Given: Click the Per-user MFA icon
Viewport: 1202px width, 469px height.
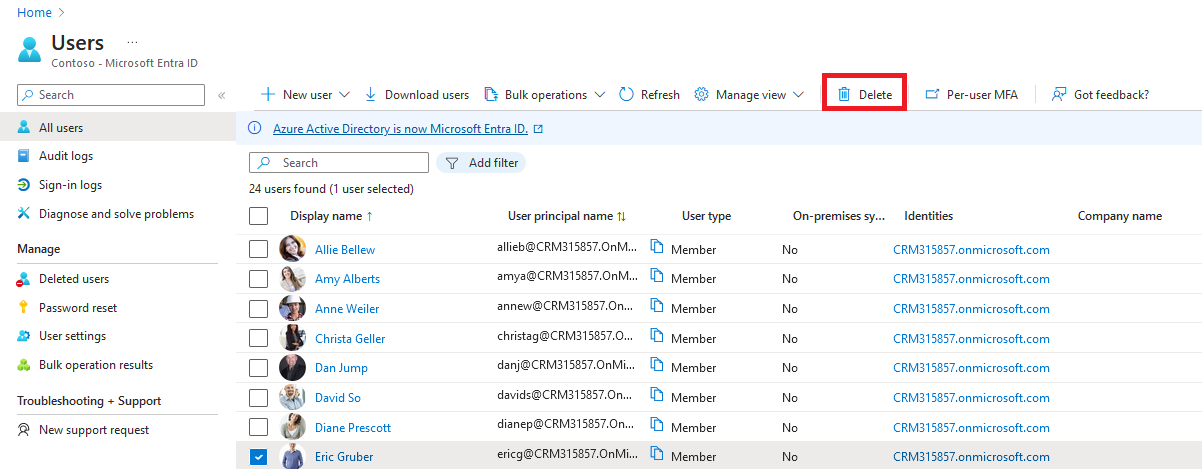Looking at the screenshot, I should (x=932, y=95).
